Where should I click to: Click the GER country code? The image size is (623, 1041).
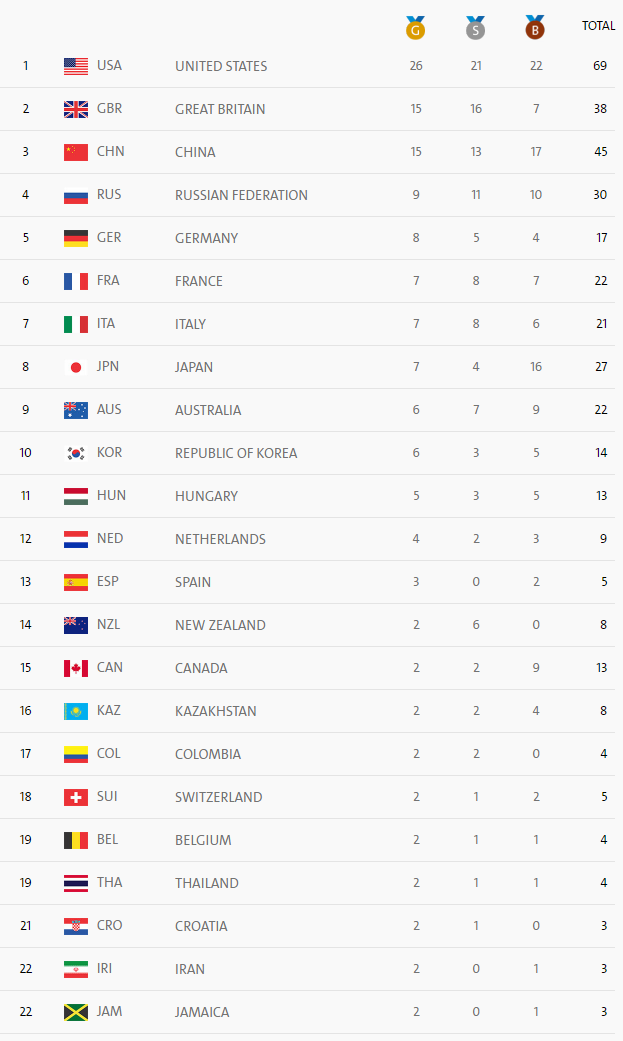click(109, 238)
